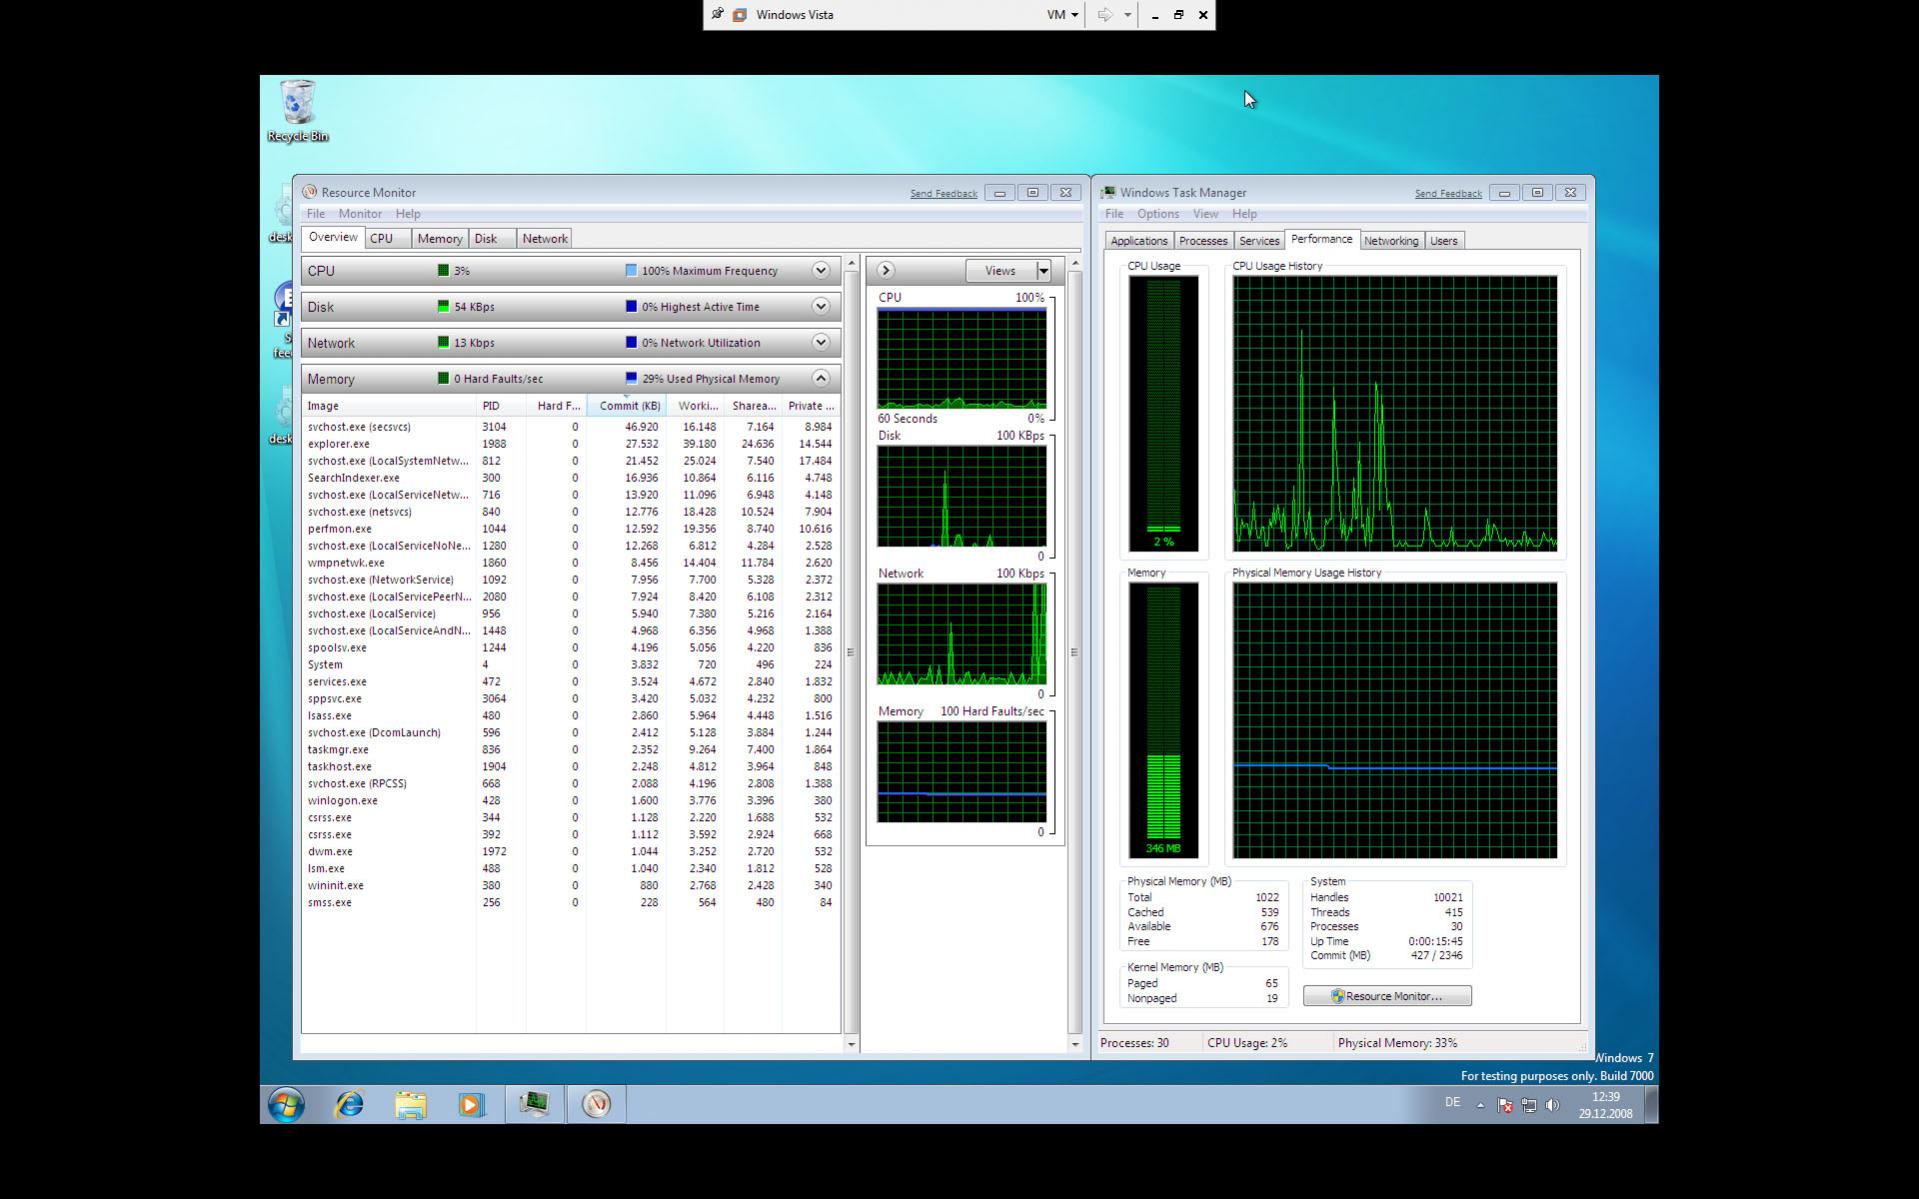Collapse the Memory section chevron

pyautogui.click(x=821, y=379)
